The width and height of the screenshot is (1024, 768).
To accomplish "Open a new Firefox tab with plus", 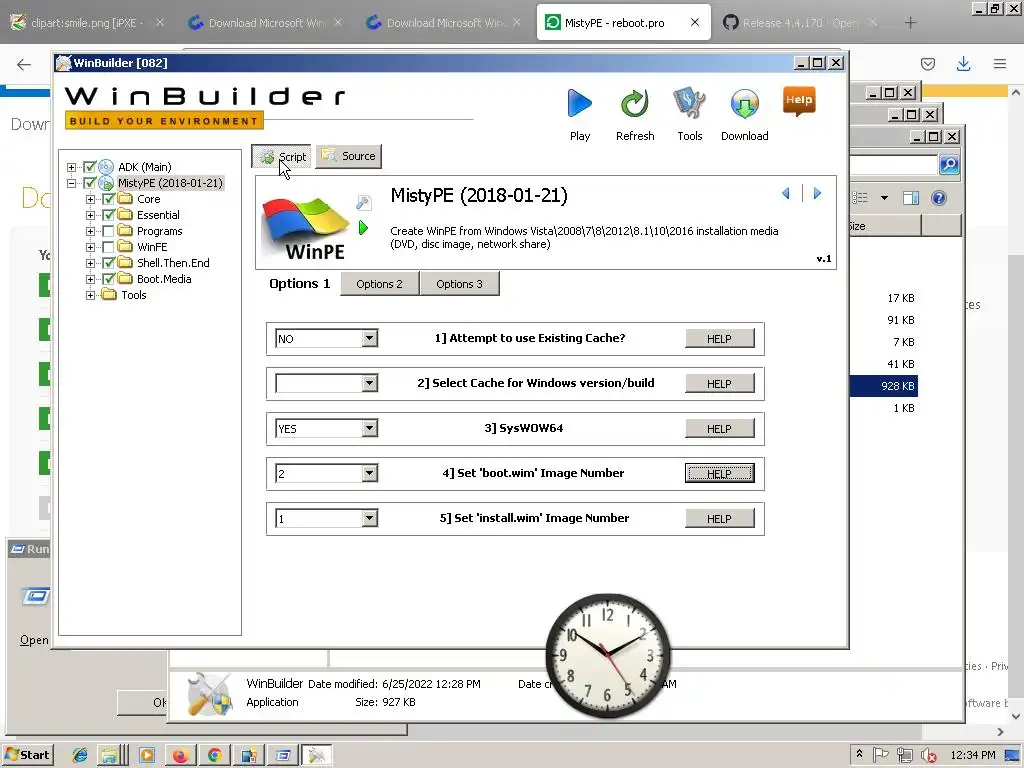I will pos(910,23).
